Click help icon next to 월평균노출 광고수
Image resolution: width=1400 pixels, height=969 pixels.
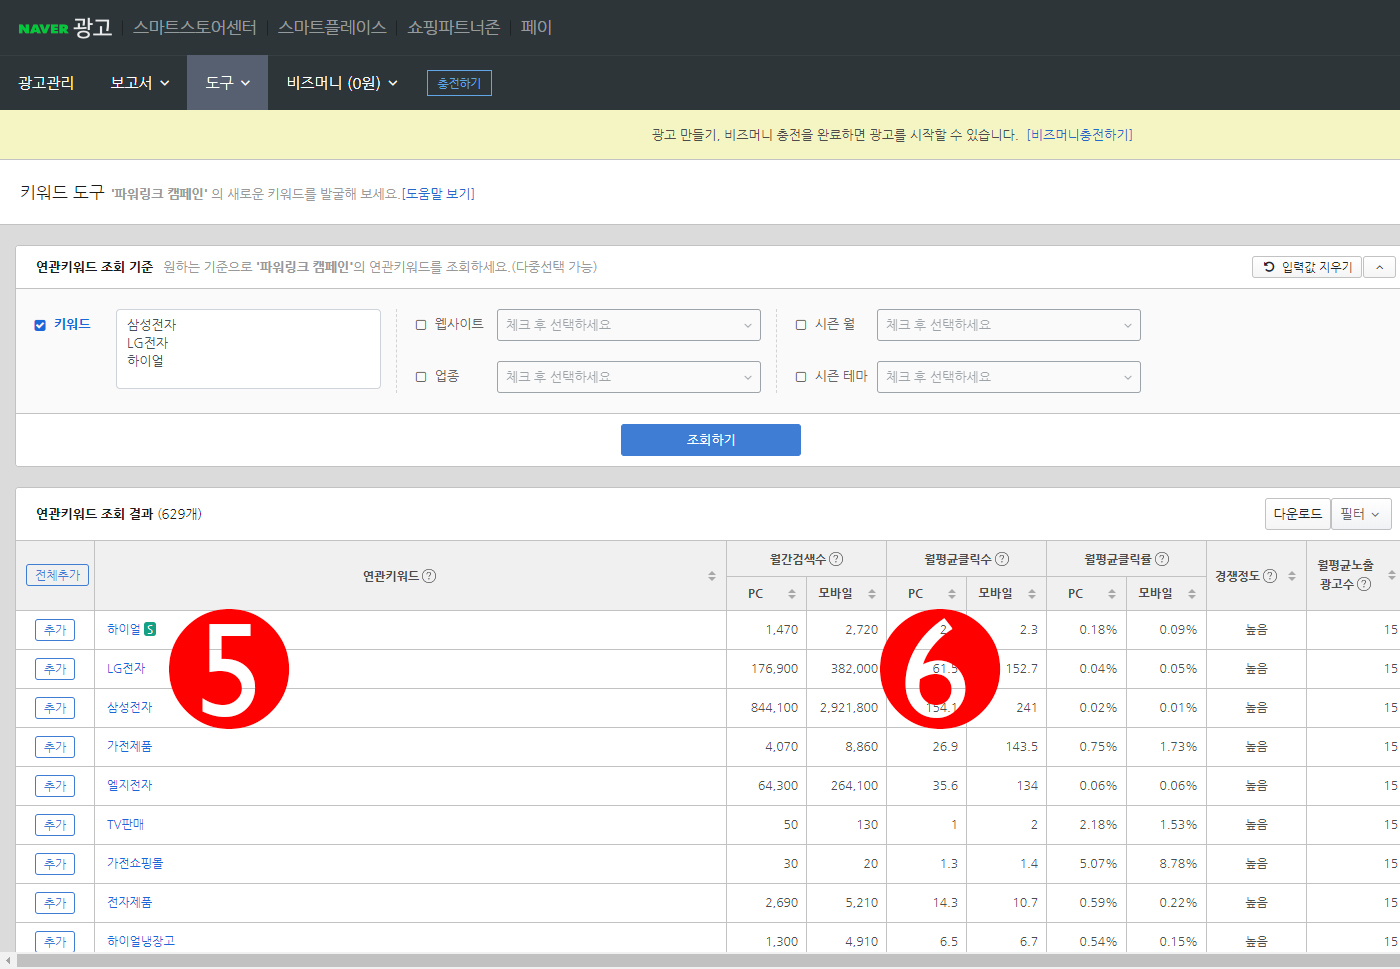click(x=1364, y=584)
